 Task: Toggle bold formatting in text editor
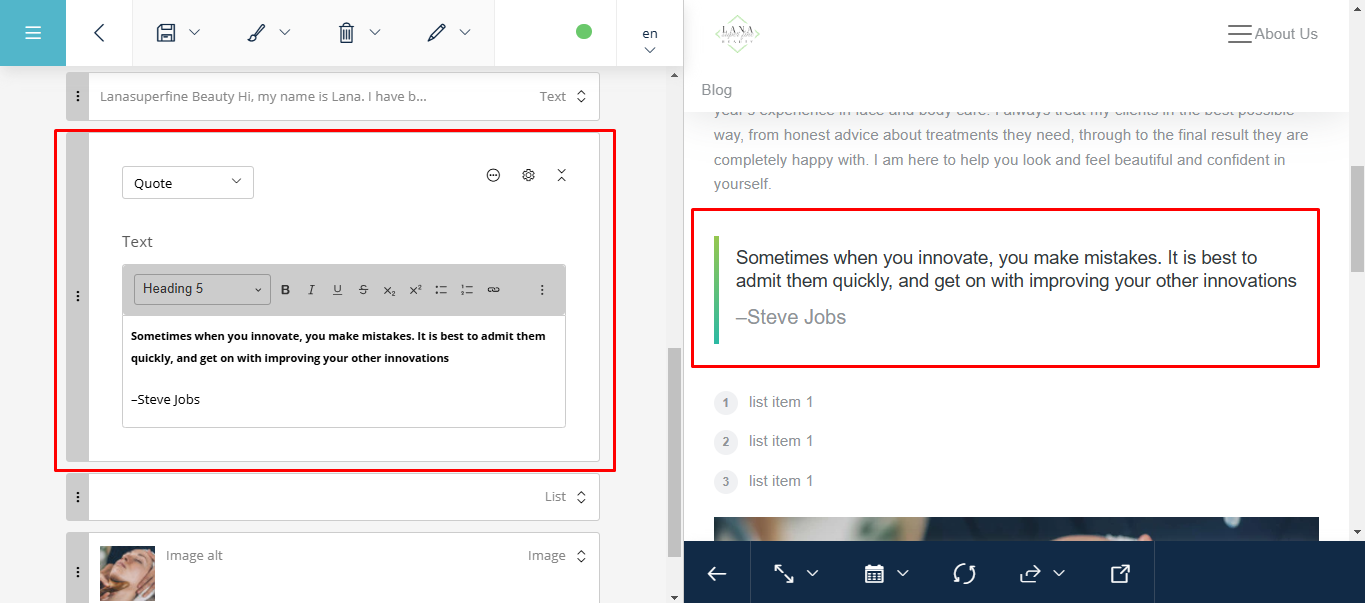[x=285, y=290]
